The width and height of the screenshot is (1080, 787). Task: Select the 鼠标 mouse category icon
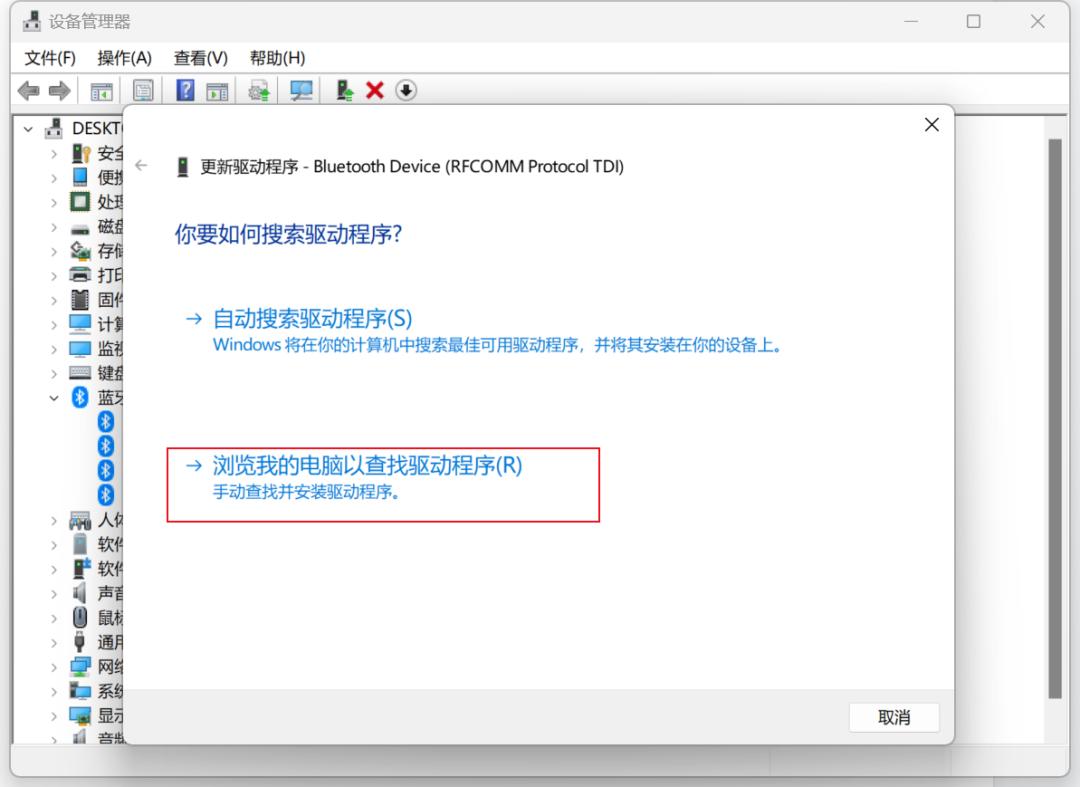[x=80, y=618]
